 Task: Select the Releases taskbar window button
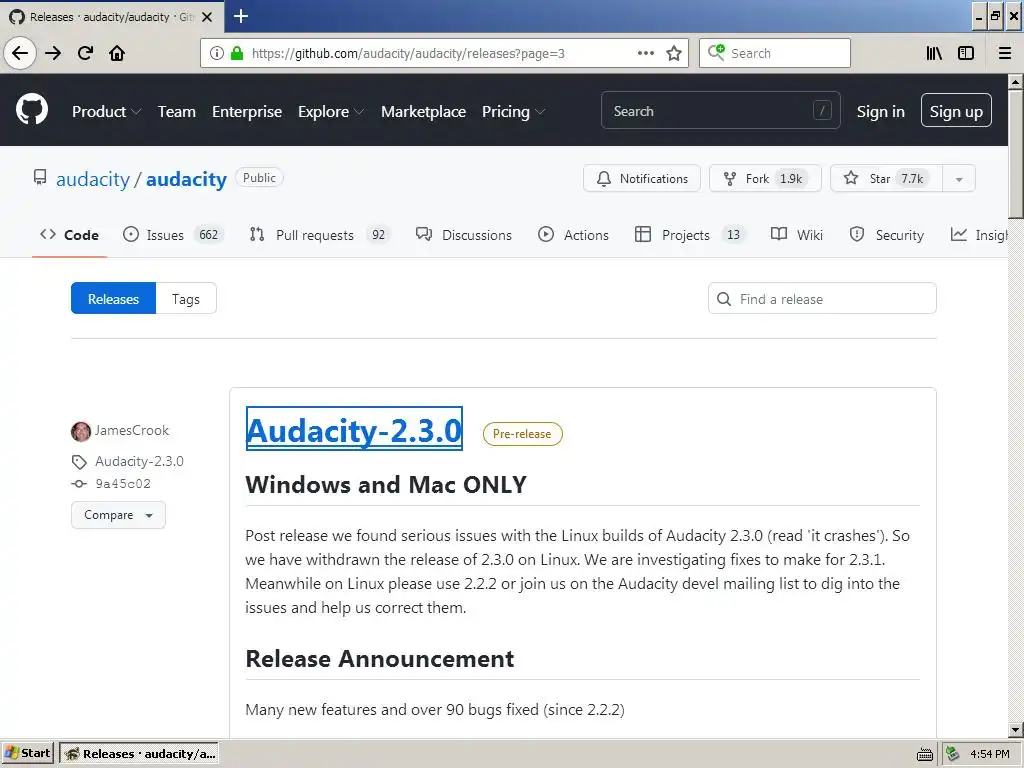pos(139,754)
